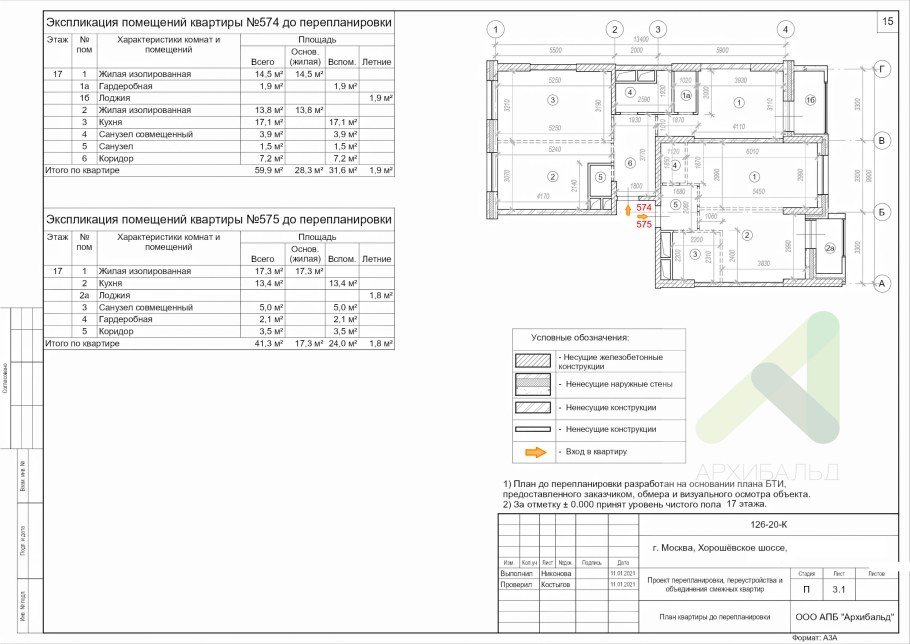The image size is (910, 644).
Task: Click grid axis marker А on right
Action: 882,284
